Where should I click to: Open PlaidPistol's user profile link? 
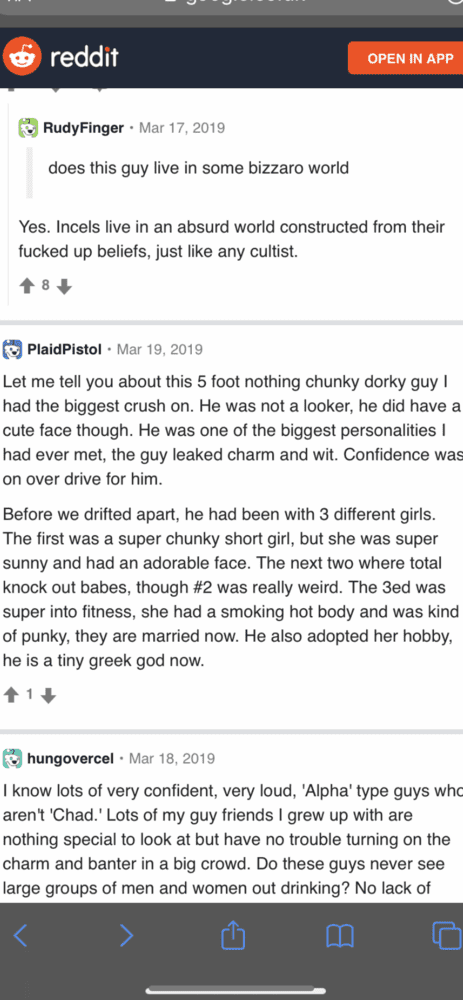(x=64, y=349)
